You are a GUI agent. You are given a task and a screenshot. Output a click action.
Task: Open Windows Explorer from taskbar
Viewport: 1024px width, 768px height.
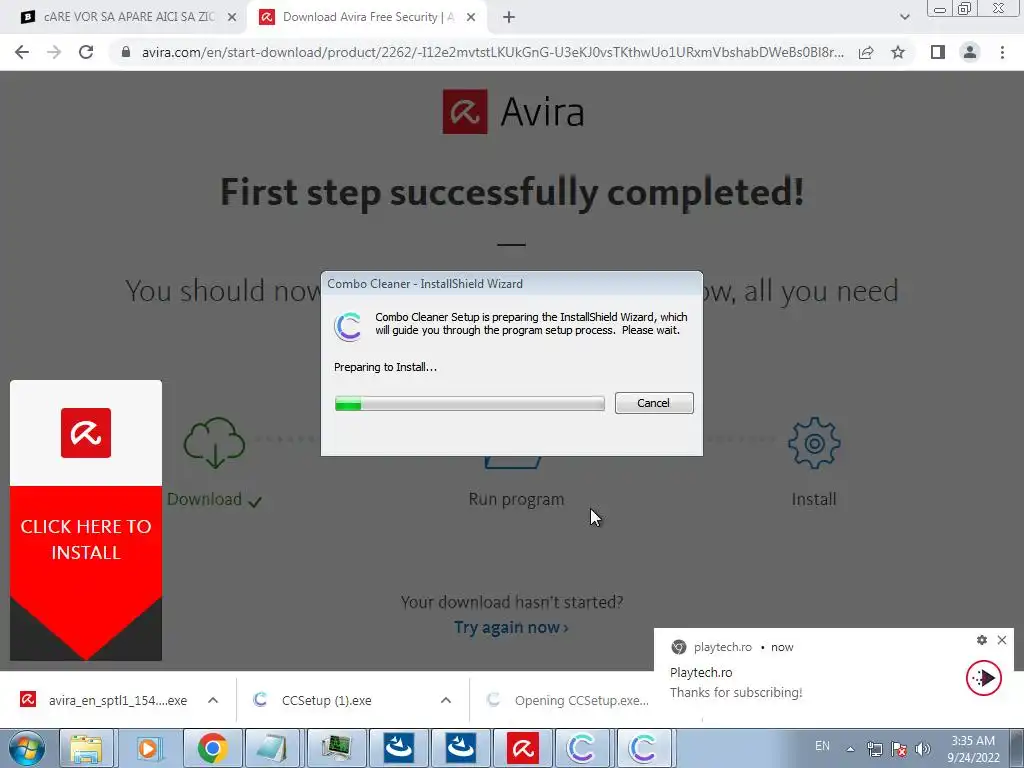pyautogui.click(x=87, y=748)
